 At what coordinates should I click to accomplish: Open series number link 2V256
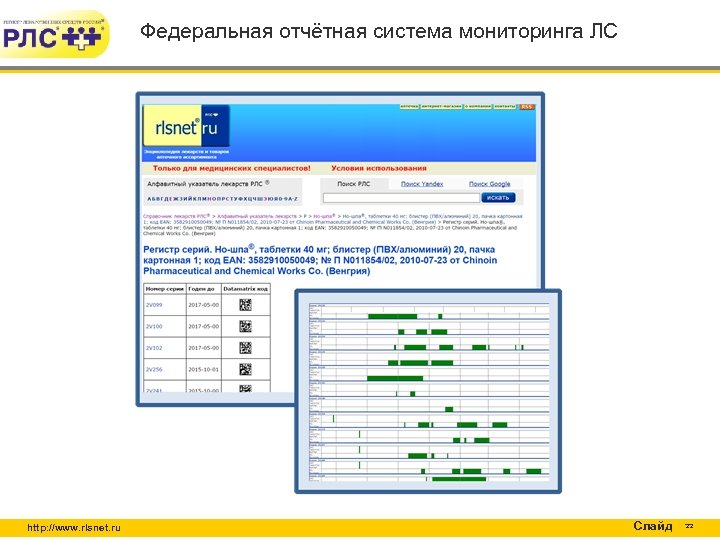(x=154, y=369)
